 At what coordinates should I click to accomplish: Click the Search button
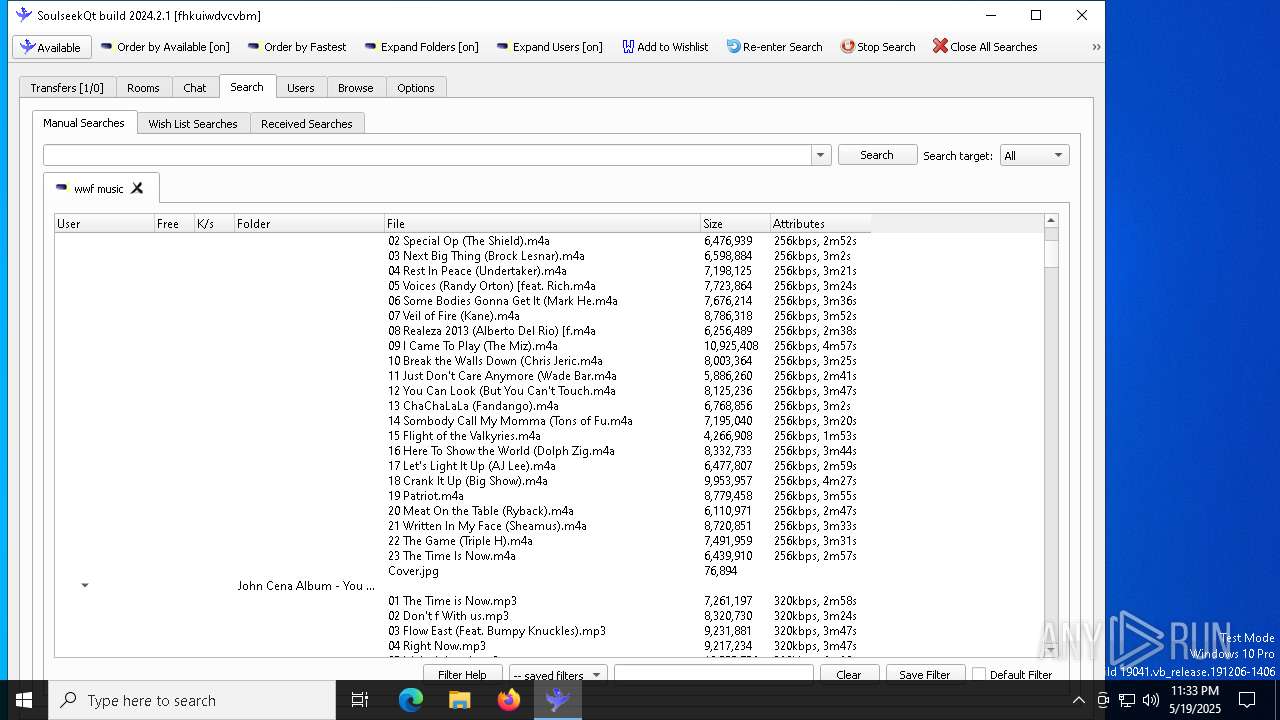[877, 155]
